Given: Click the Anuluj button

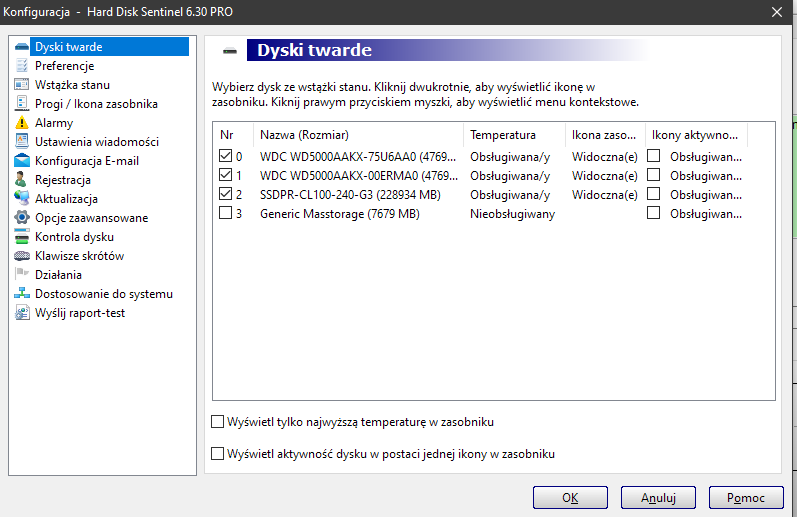Looking at the screenshot, I should click(x=658, y=497).
